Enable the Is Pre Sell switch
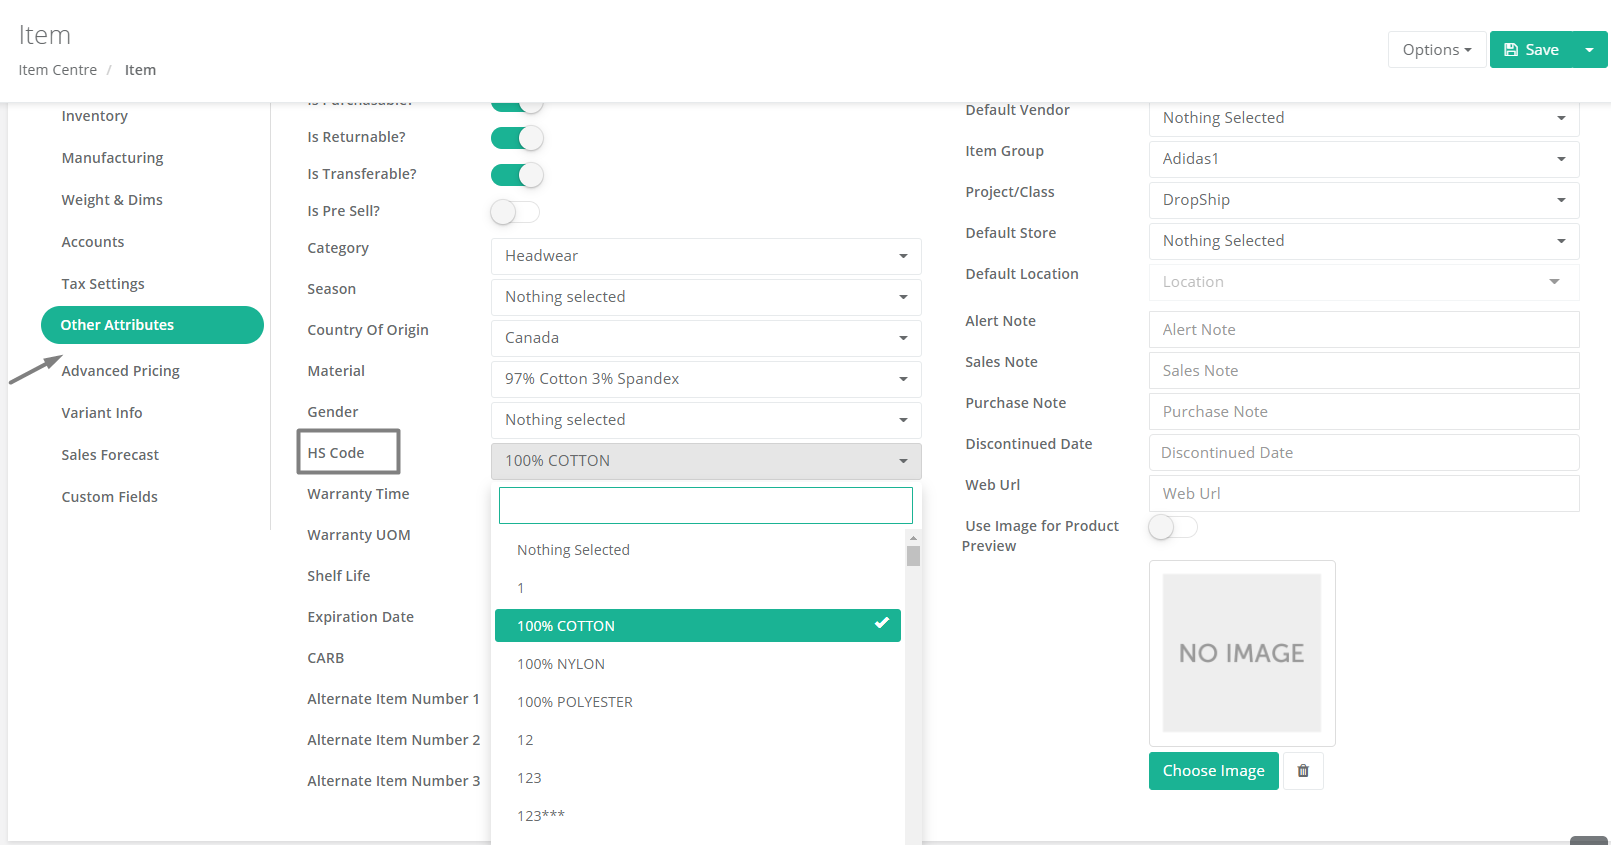The image size is (1611, 845). (x=515, y=212)
